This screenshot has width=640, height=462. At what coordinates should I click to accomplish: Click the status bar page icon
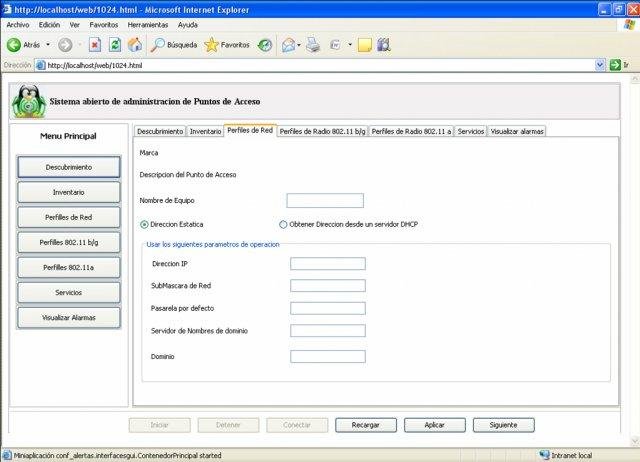[7, 455]
